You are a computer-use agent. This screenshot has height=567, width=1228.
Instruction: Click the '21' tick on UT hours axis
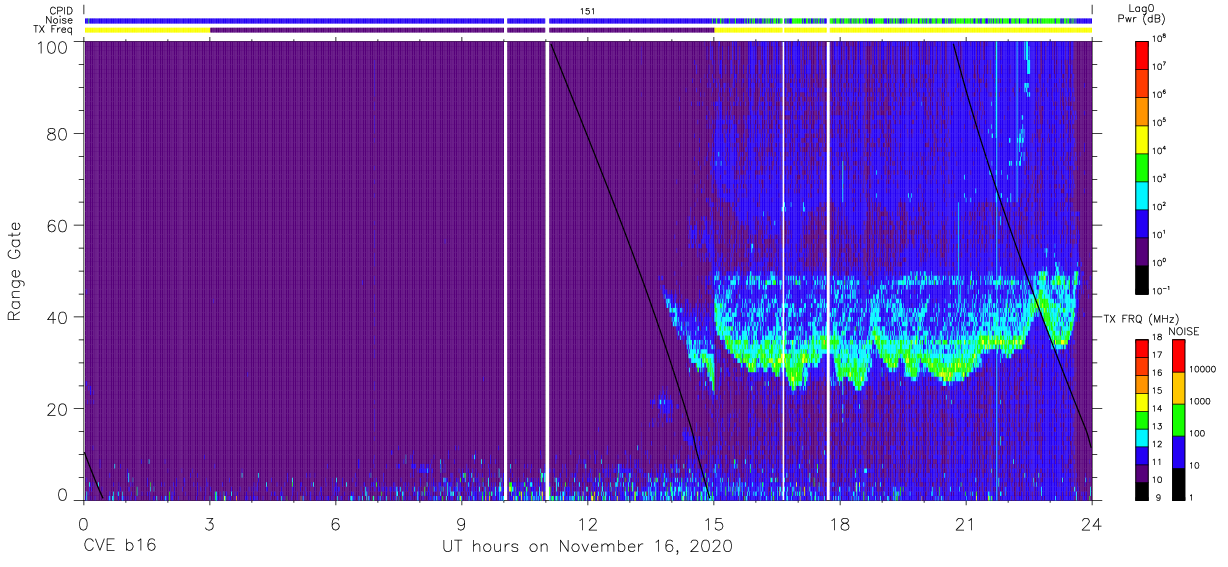[x=966, y=523]
